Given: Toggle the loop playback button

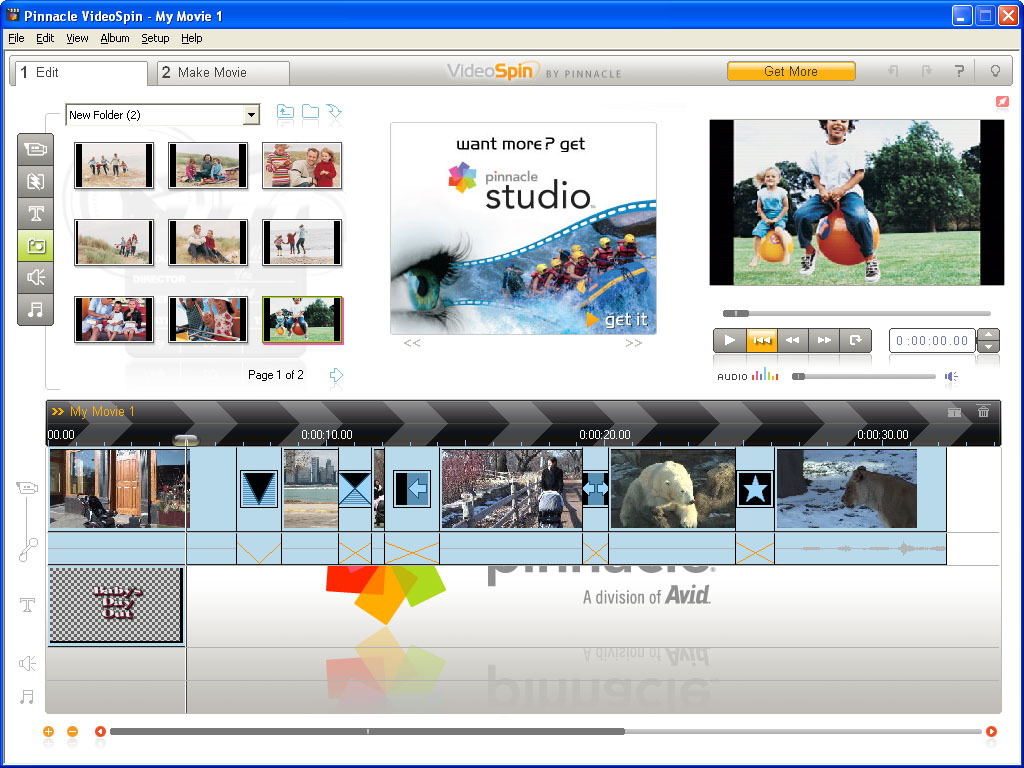Looking at the screenshot, I should tap(856, 340).
